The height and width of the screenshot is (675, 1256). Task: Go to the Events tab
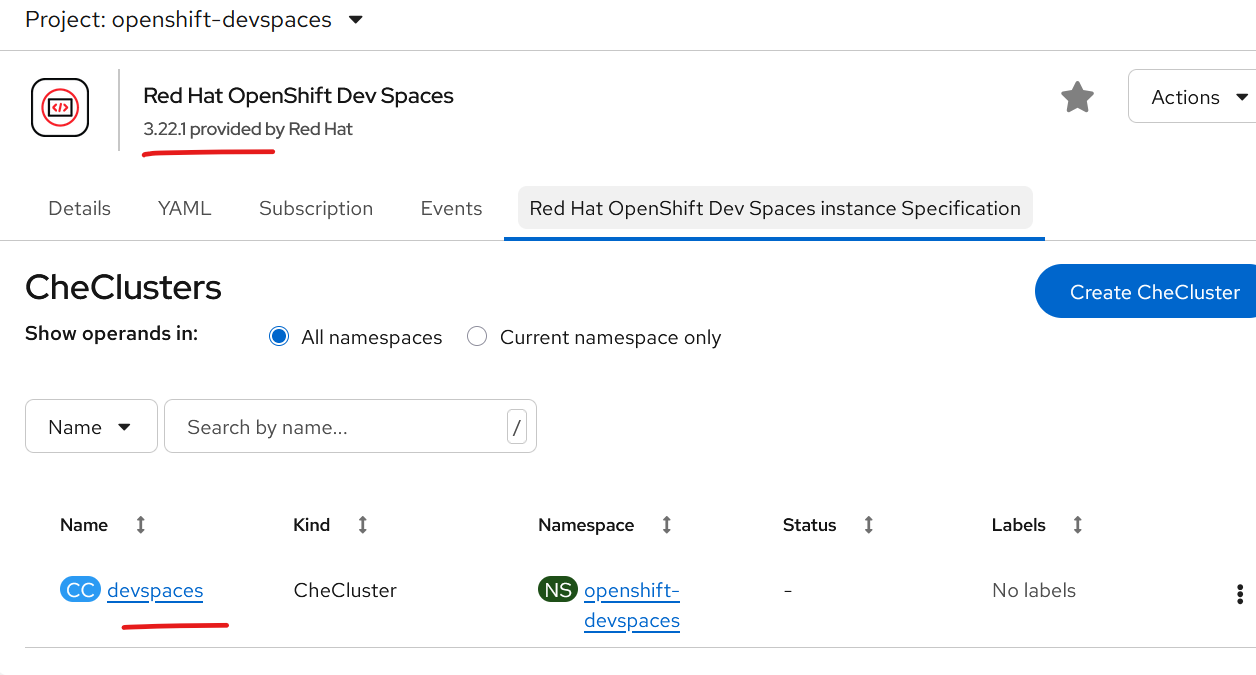tap(451, 208)
